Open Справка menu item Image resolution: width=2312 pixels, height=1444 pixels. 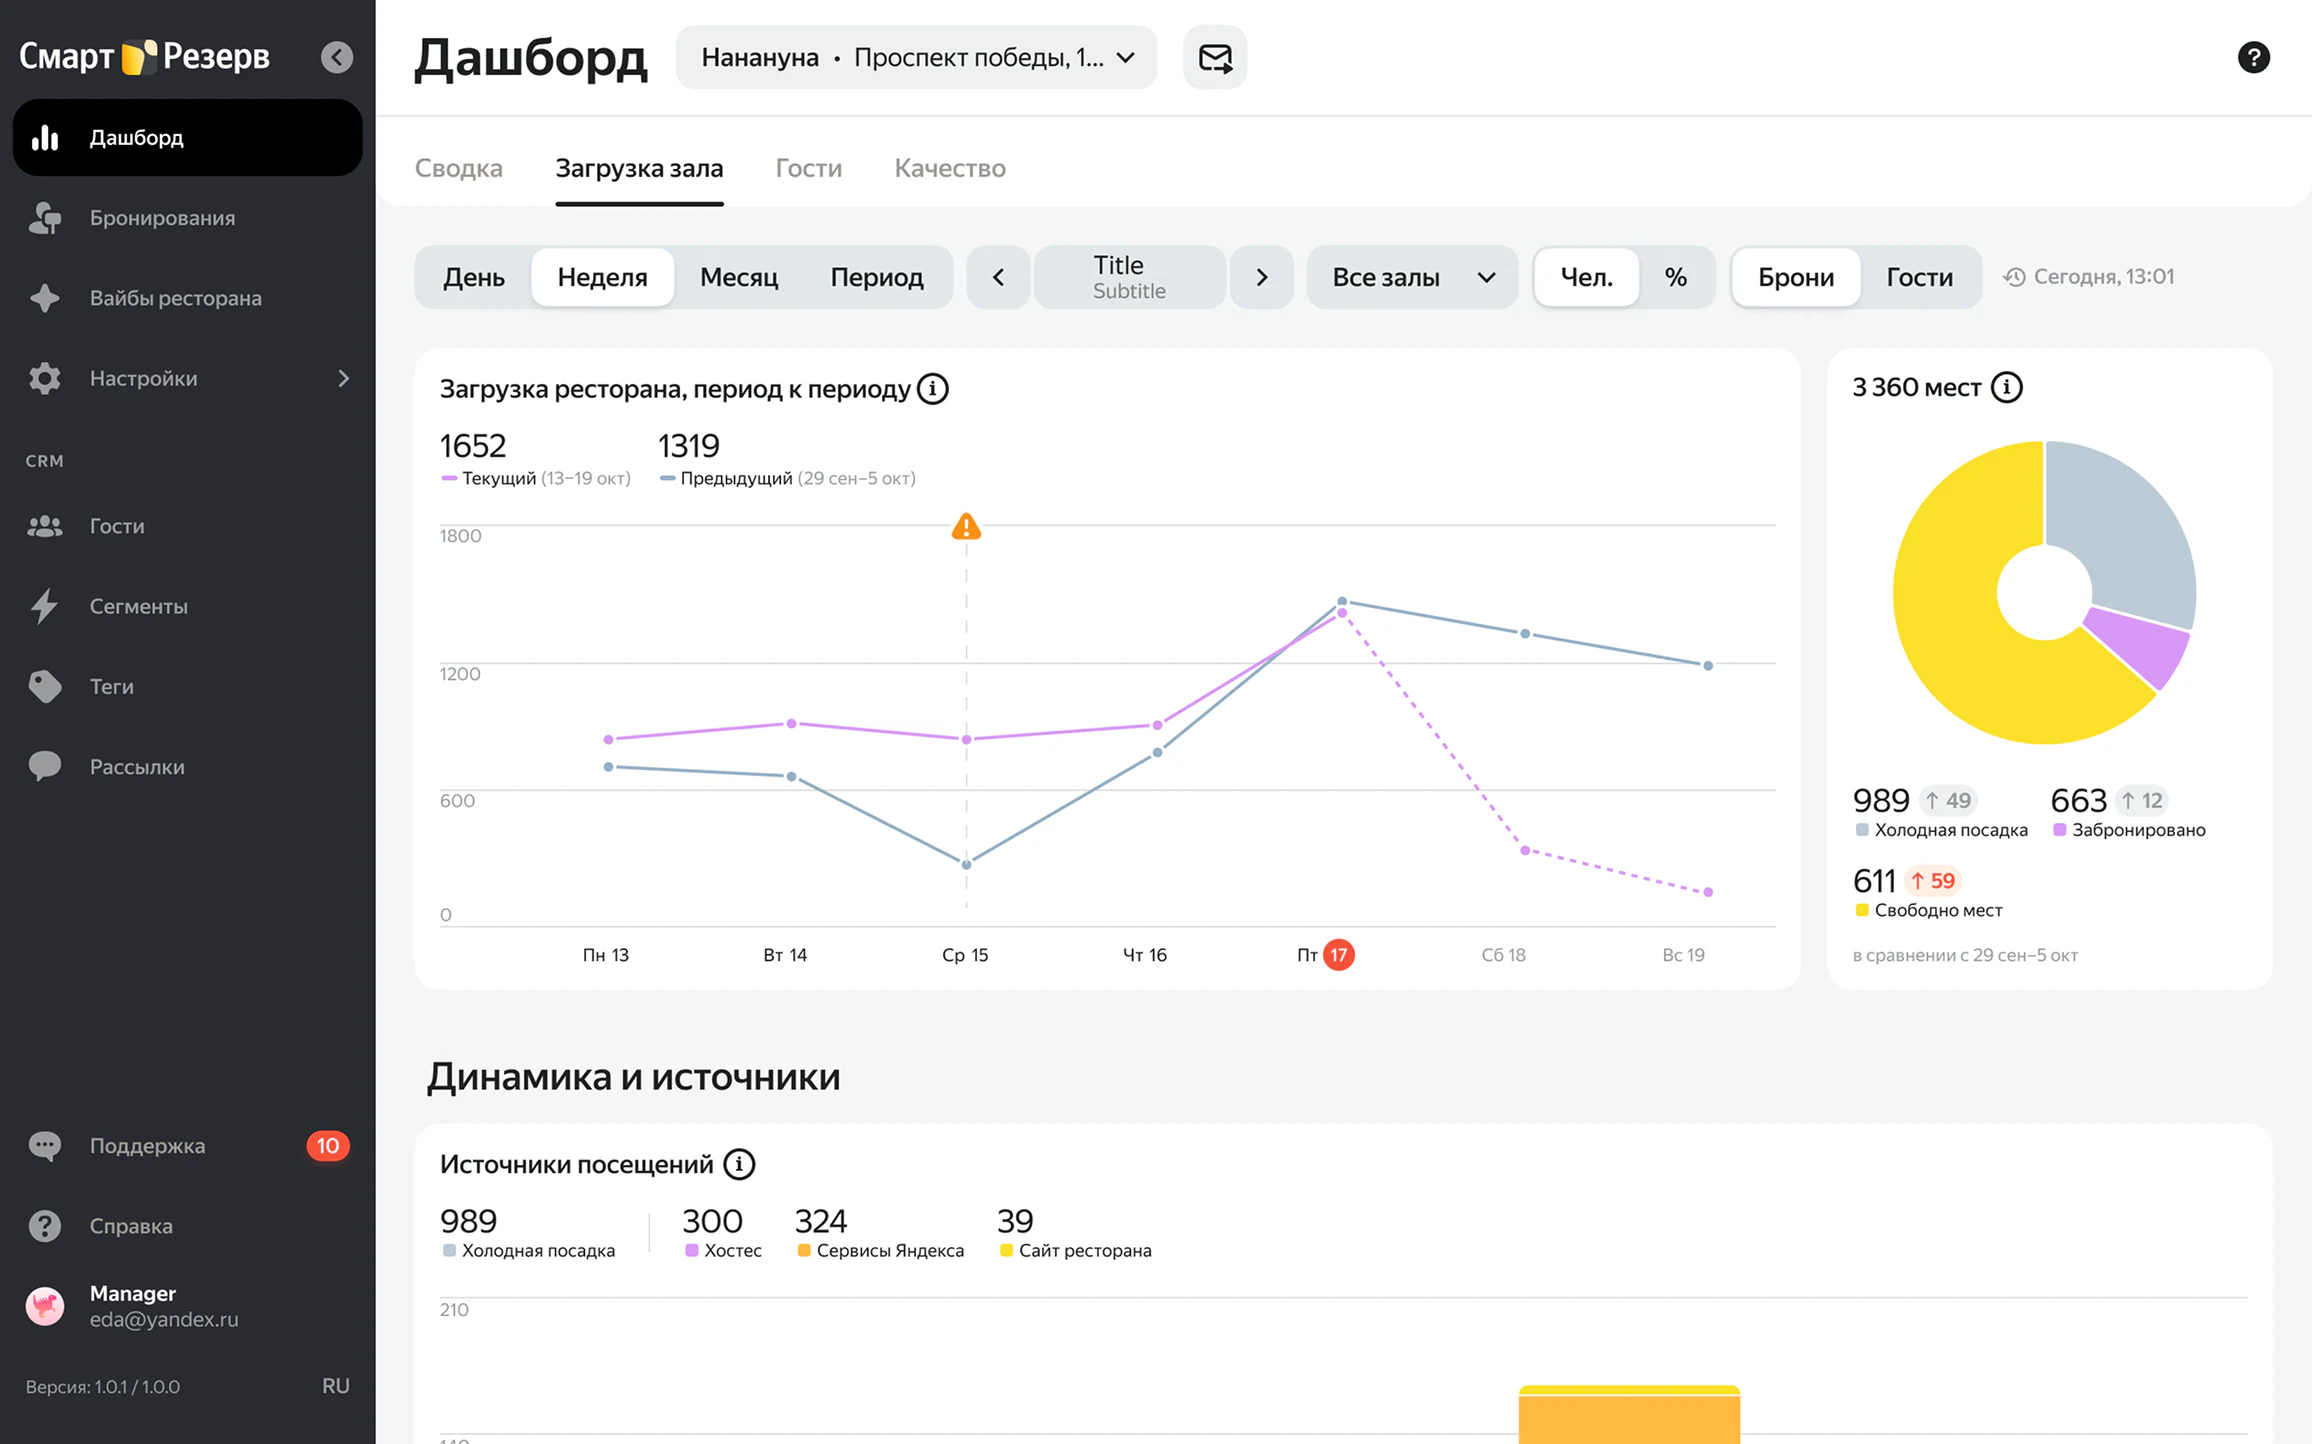(188, 1225)
